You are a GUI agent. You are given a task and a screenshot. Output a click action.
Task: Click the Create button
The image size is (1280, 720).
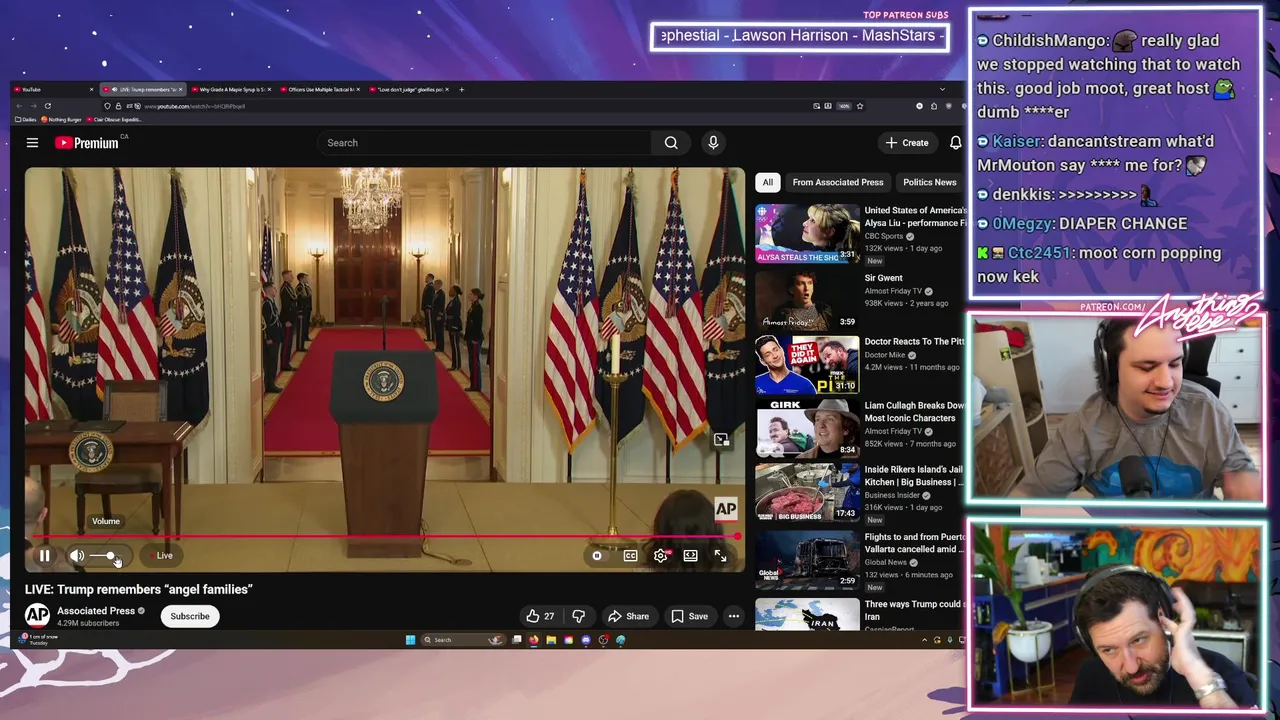tap(907, 143)
